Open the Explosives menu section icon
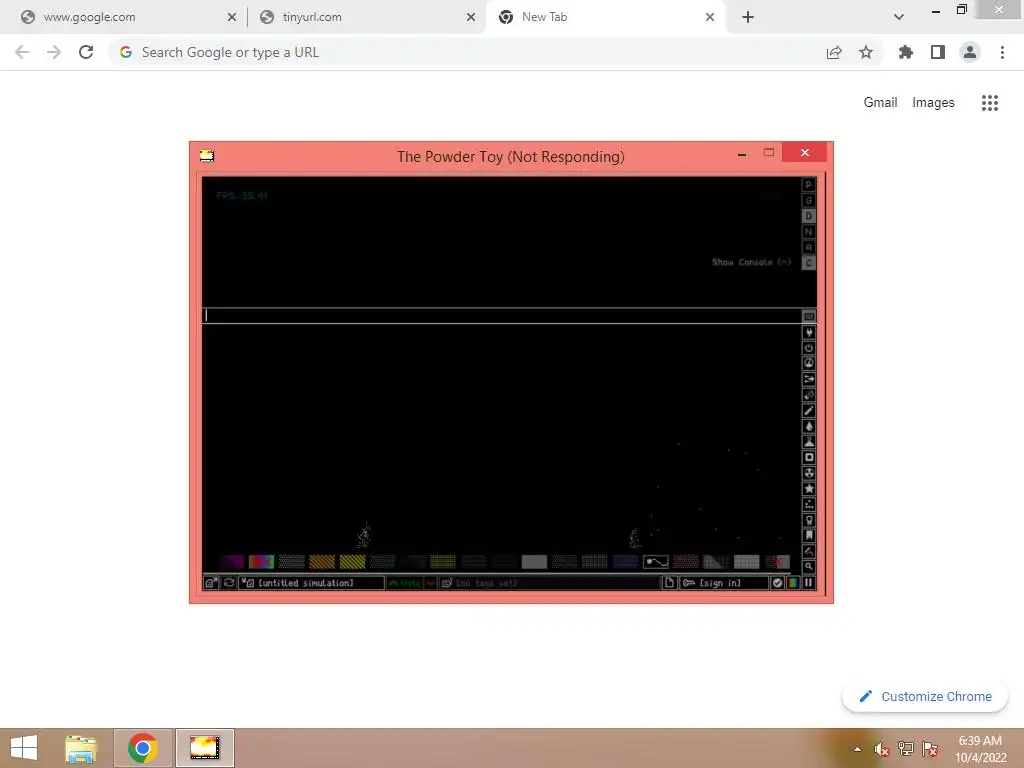 coord(808,395)
